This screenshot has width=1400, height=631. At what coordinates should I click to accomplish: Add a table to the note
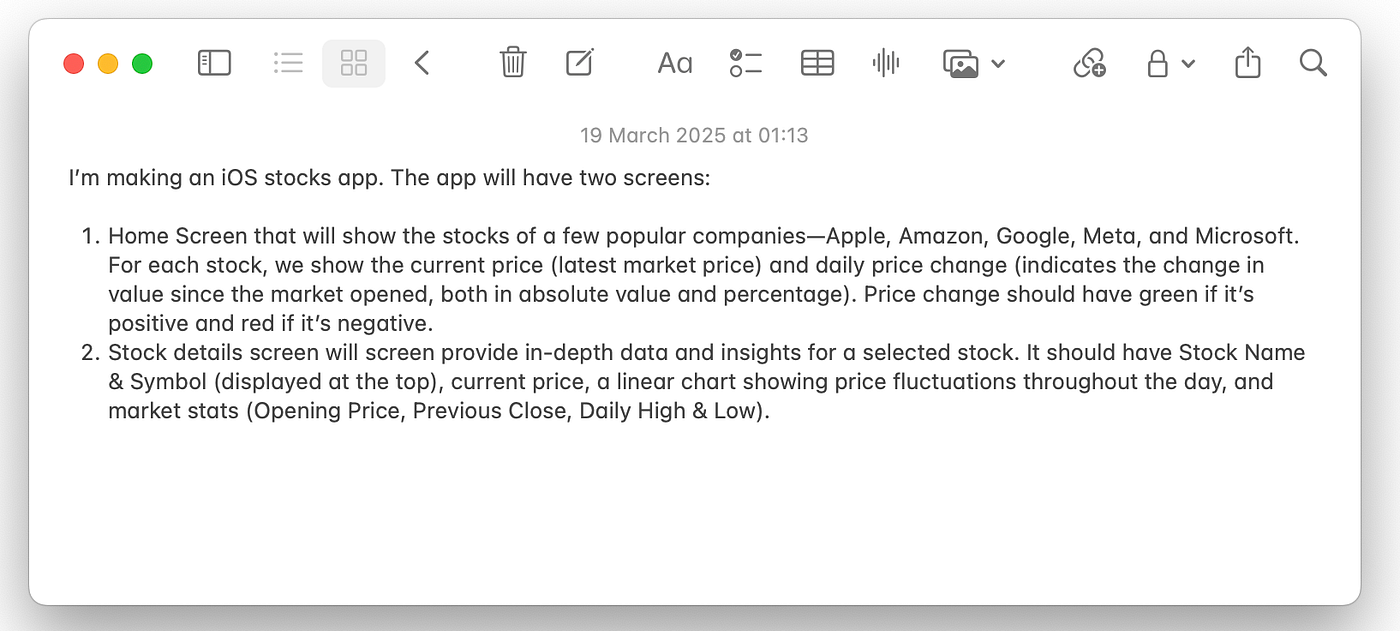click(817, 64)
